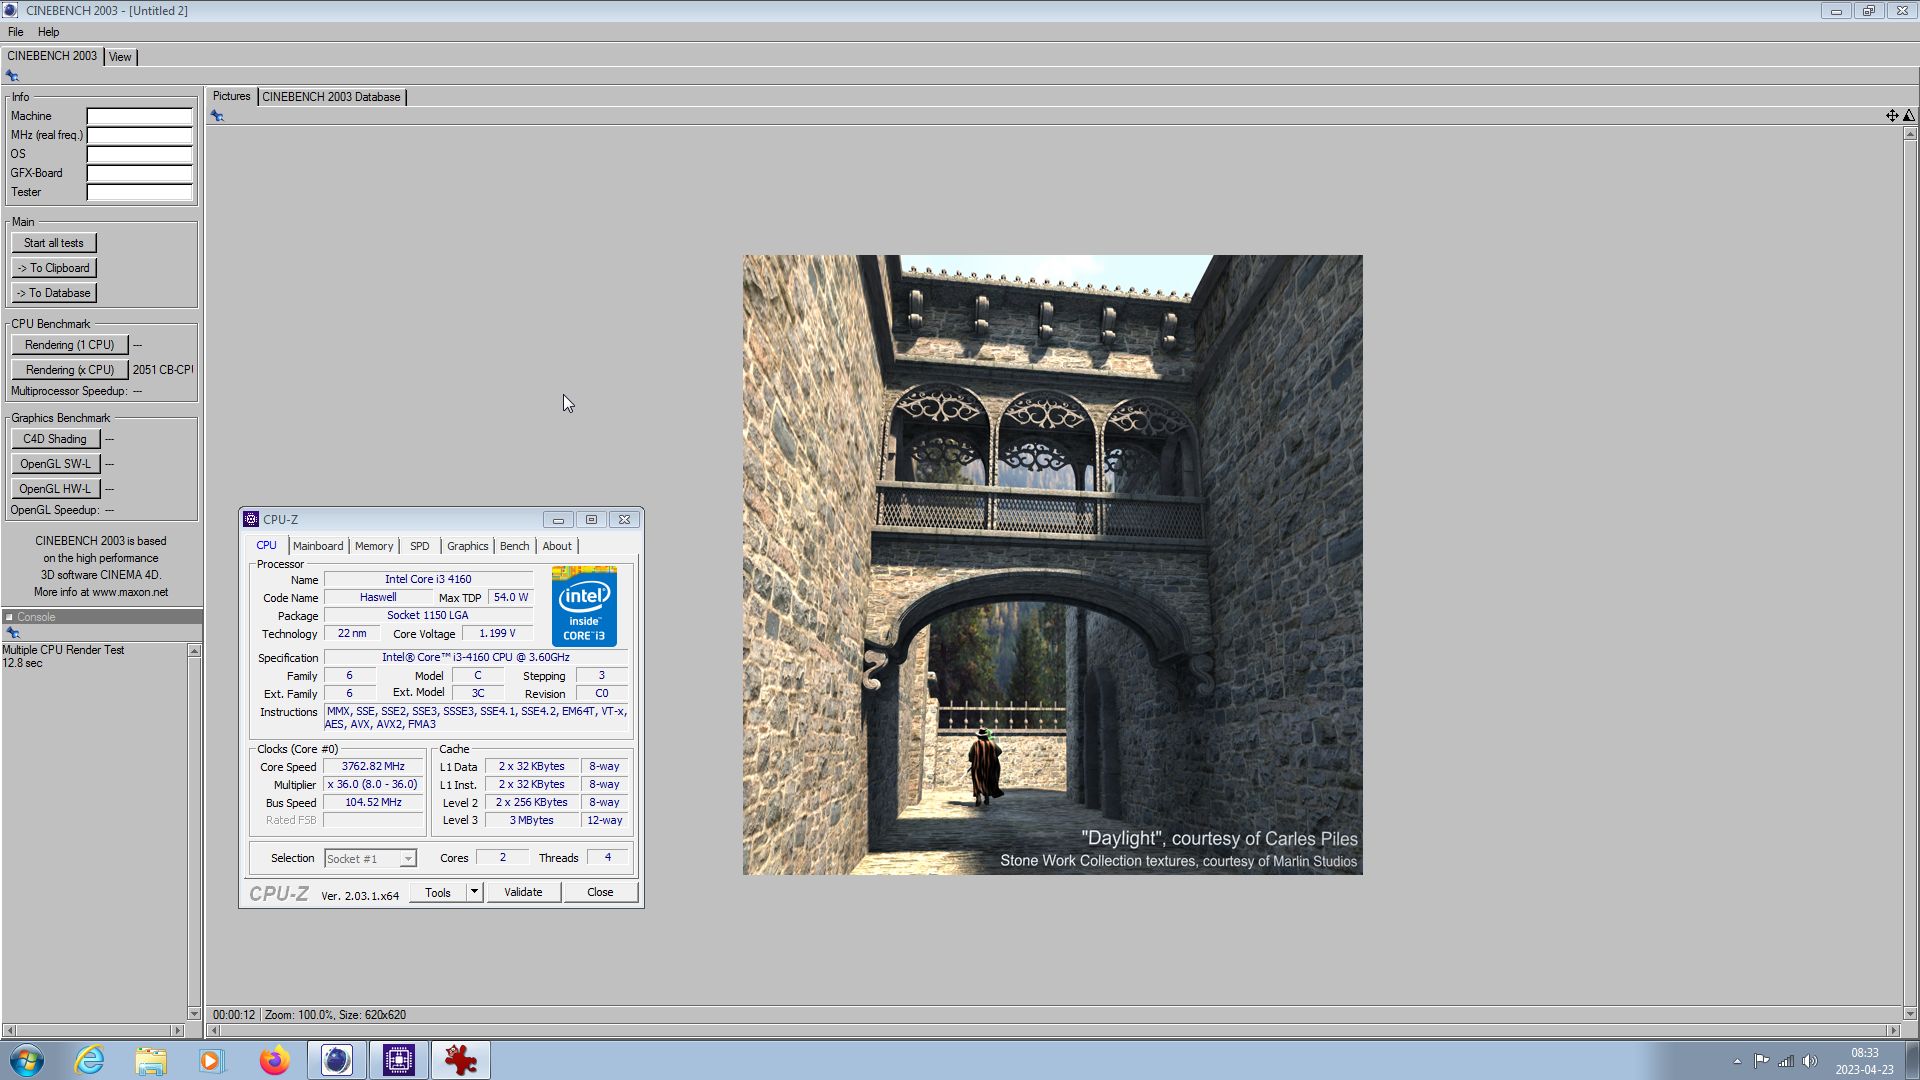This screenshot has width=1920, height=1080.
Task: Click the To Database button
Action: click(54, 293)
